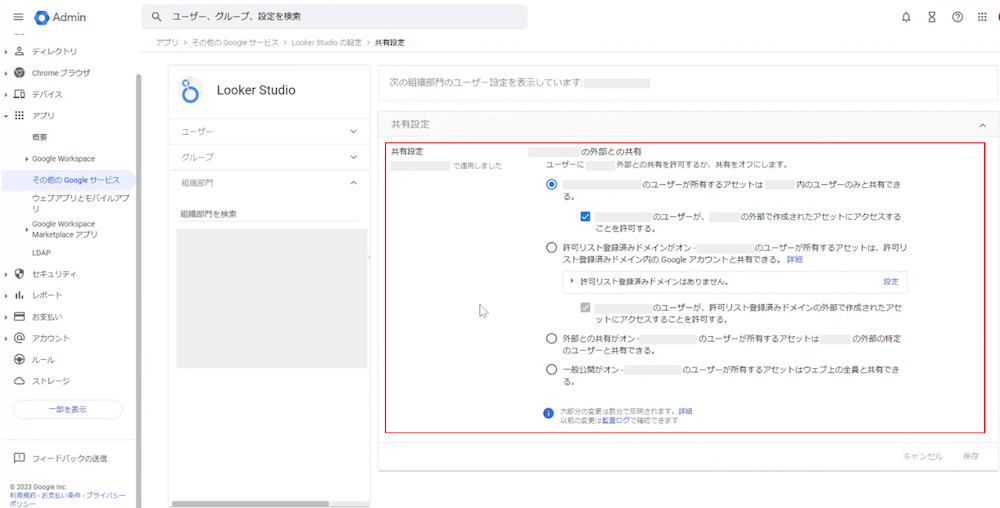
Task: Click the blue info circle icon
Action: point(548,413)
